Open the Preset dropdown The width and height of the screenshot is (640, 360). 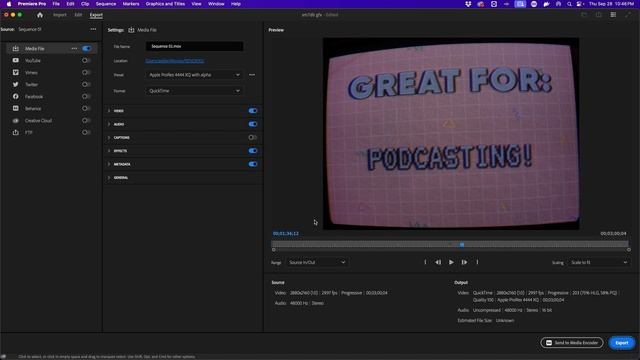pos(194,75)
